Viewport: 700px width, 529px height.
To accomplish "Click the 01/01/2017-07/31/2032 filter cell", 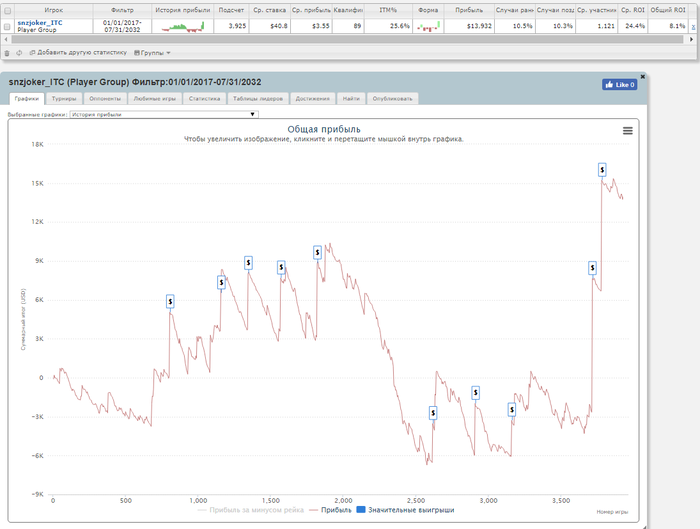I will pyautogui.click(x=122, y=26).
